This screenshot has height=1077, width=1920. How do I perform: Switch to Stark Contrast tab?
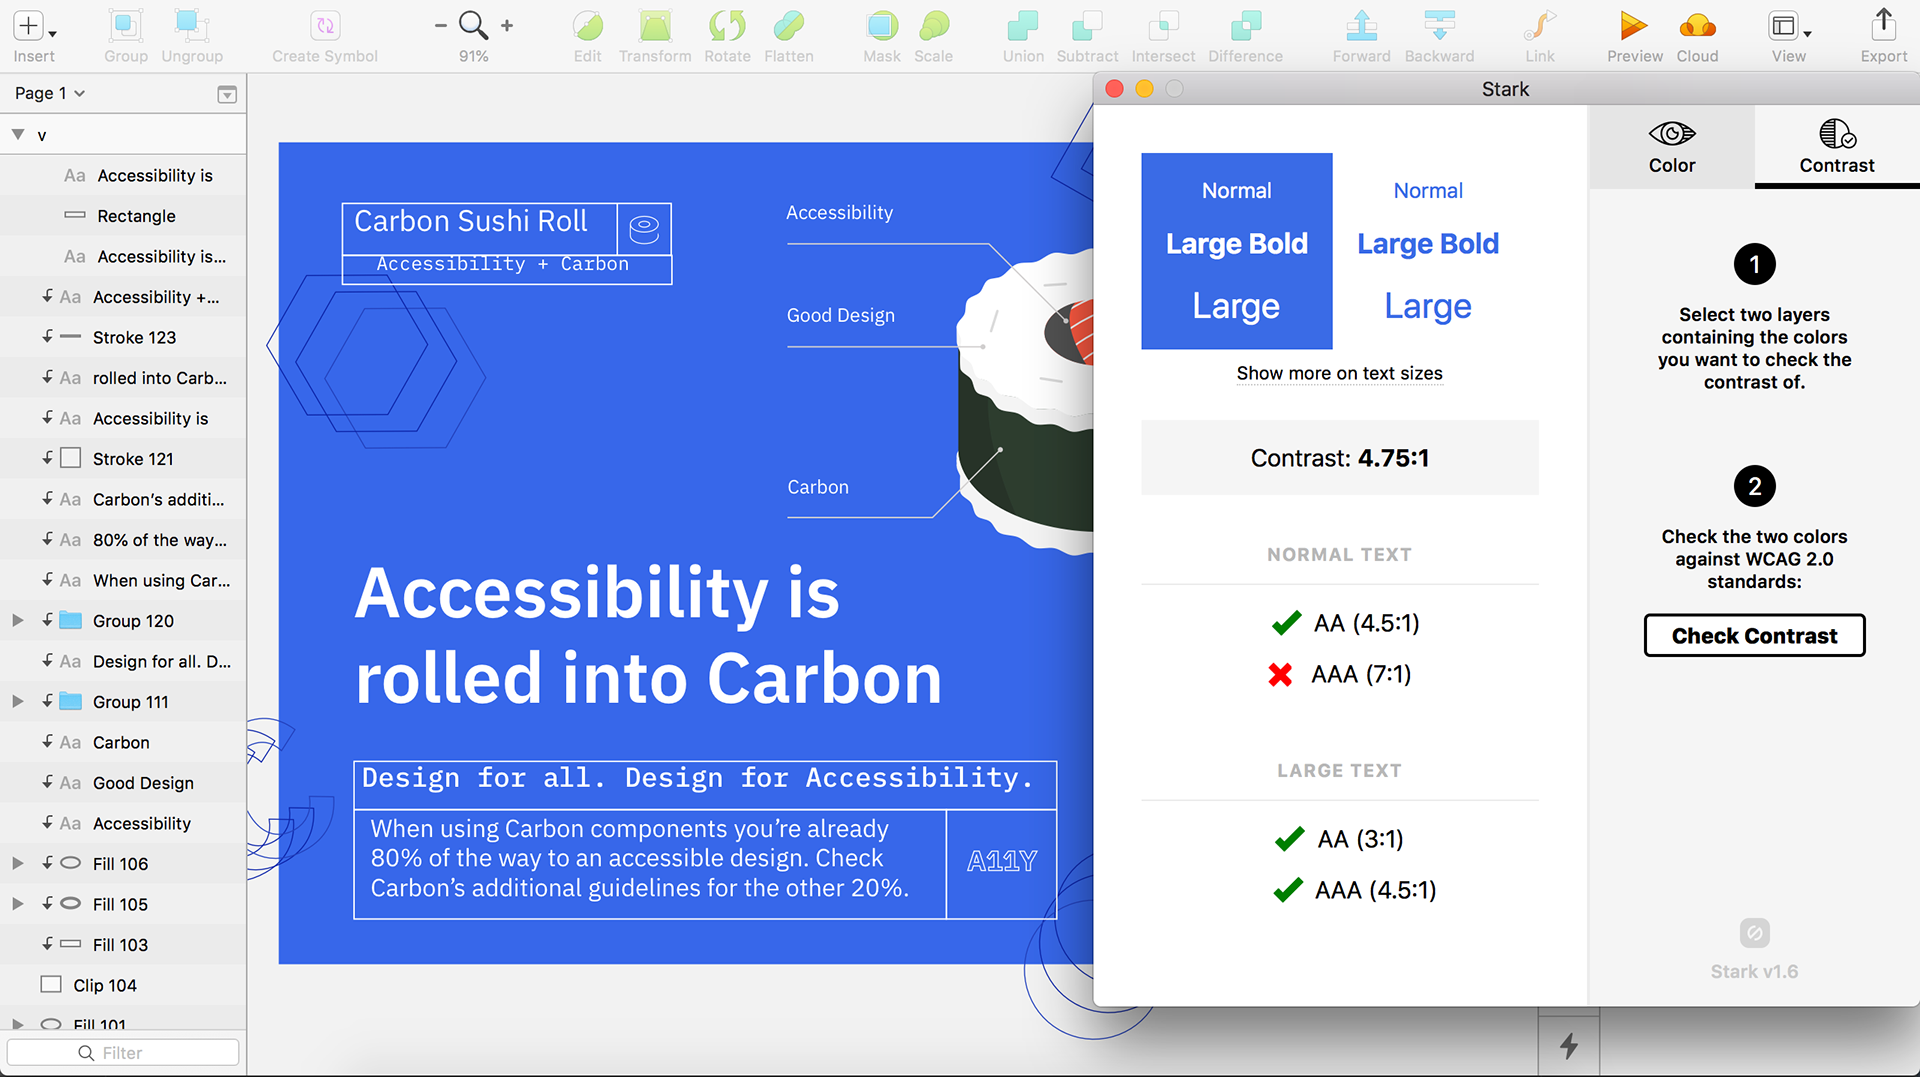pyautogui.click(x=1837, y=147)
